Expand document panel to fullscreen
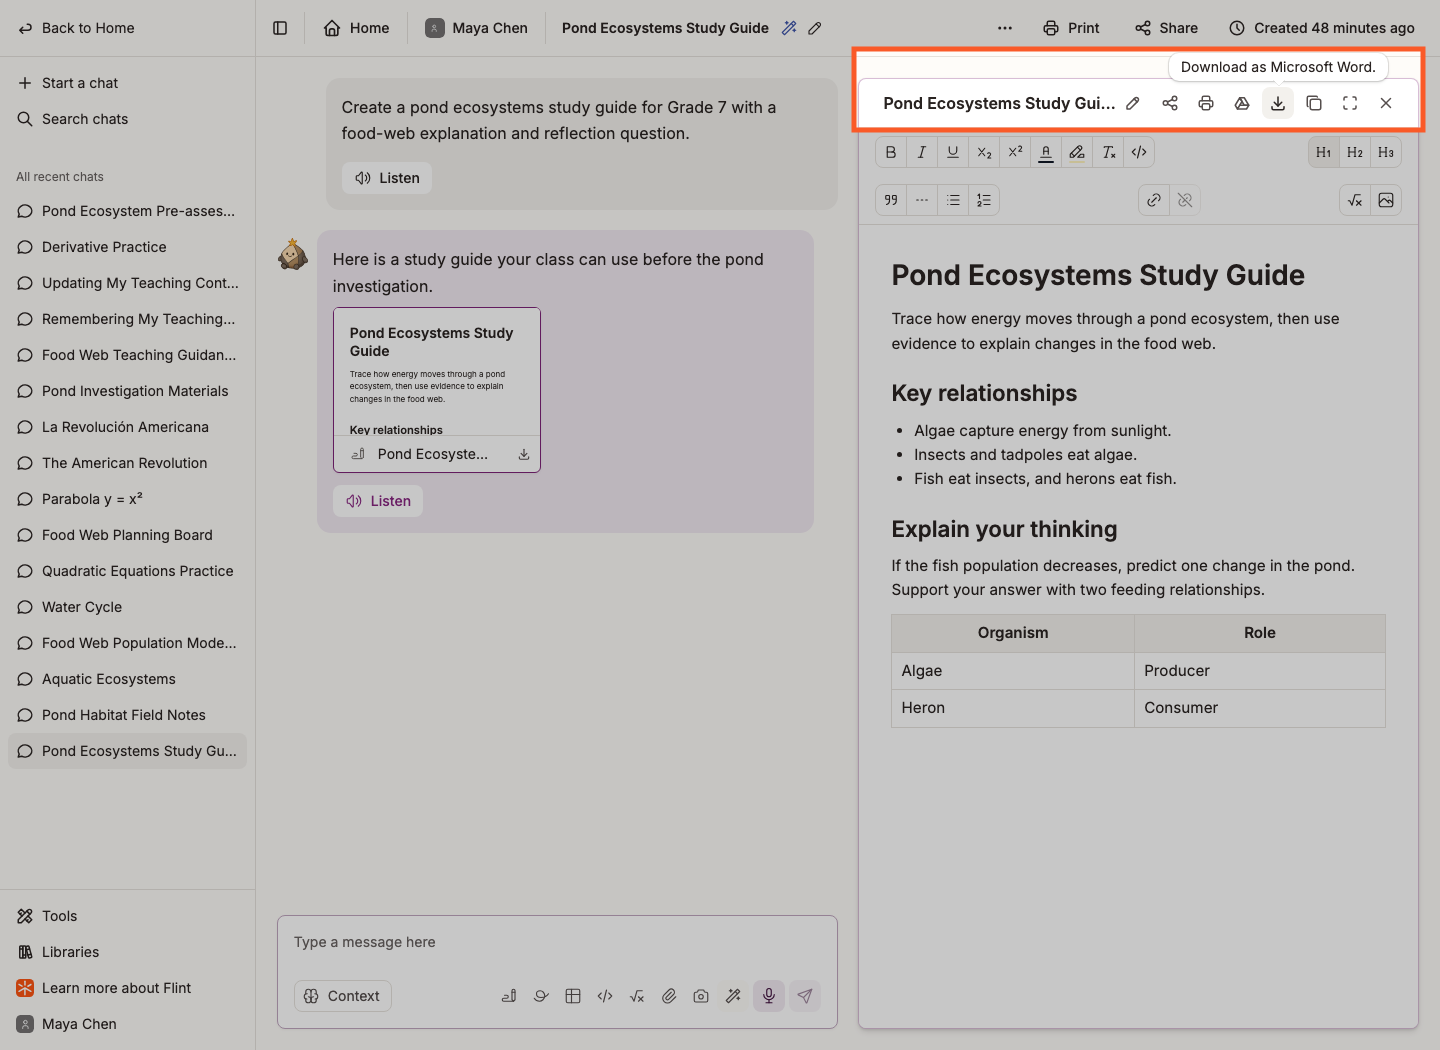Image resolution: width=1440 pixels, height=1050 pixels. pyautogui.click(x=1350, y=103)
